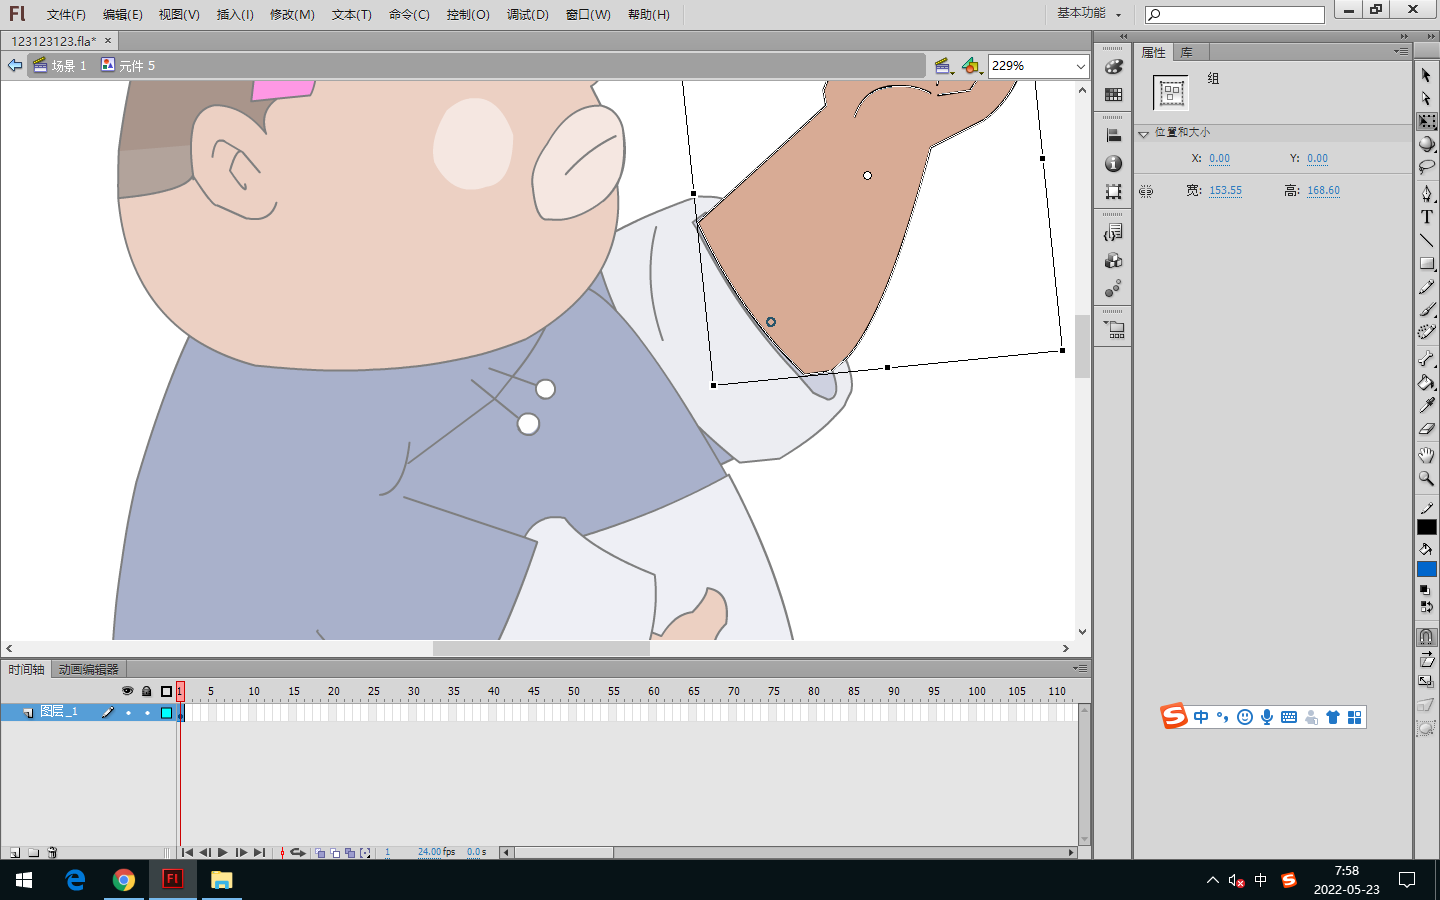Select the Free Transform tool
Viewport: 1440px width, 900px height.
(1427, 121)
